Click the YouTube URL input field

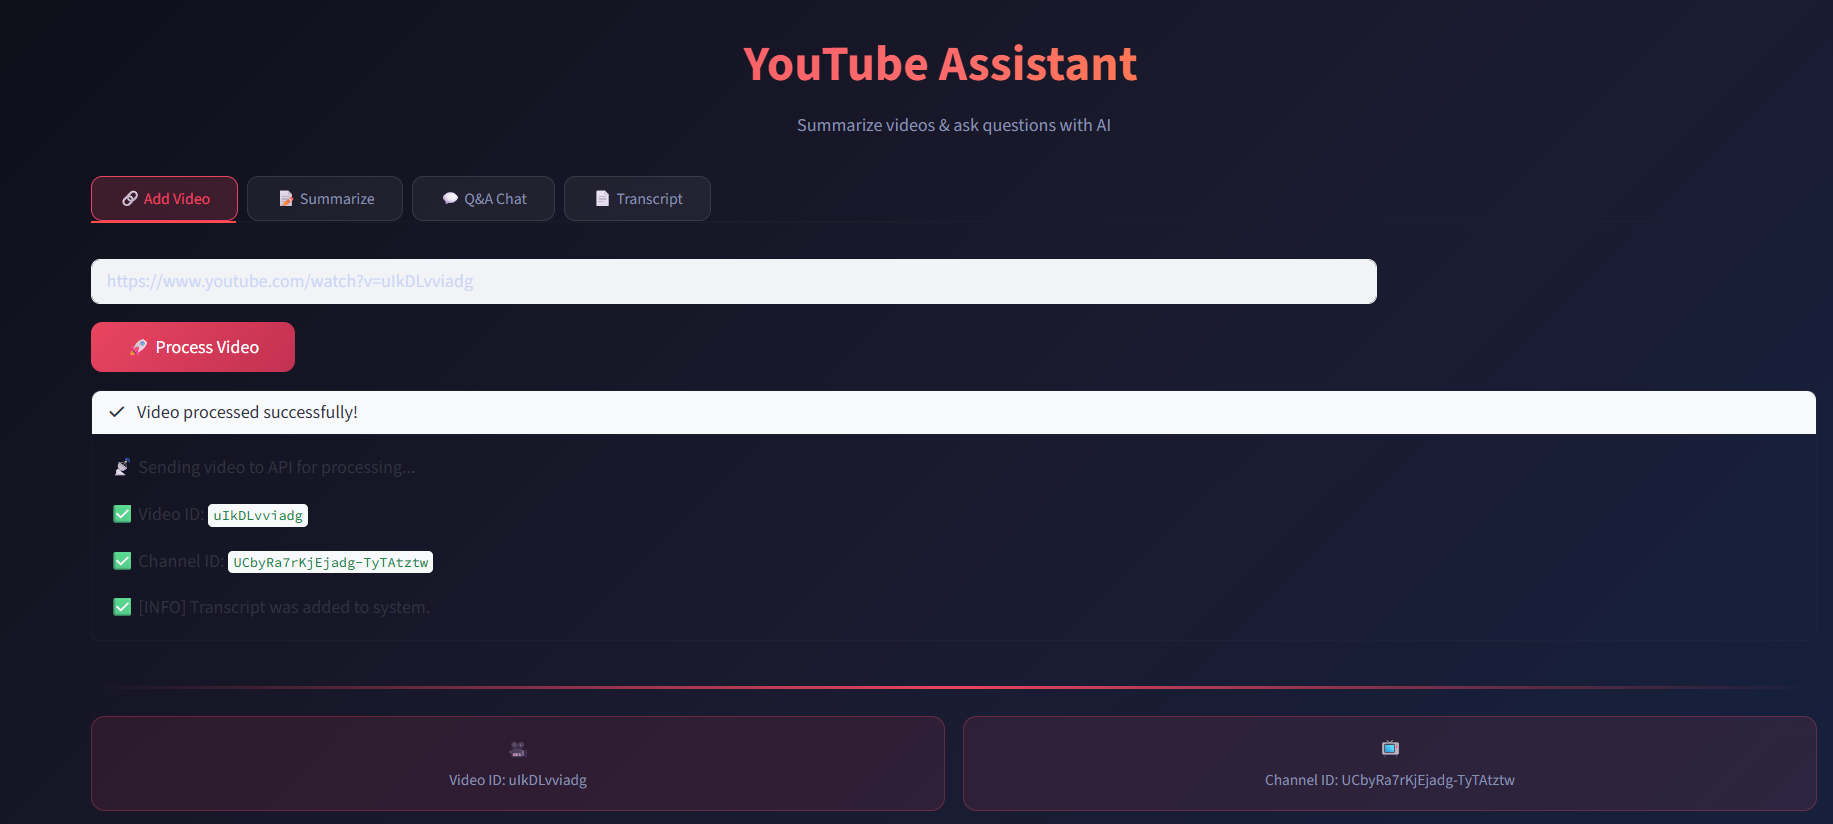tap(734, 281)
